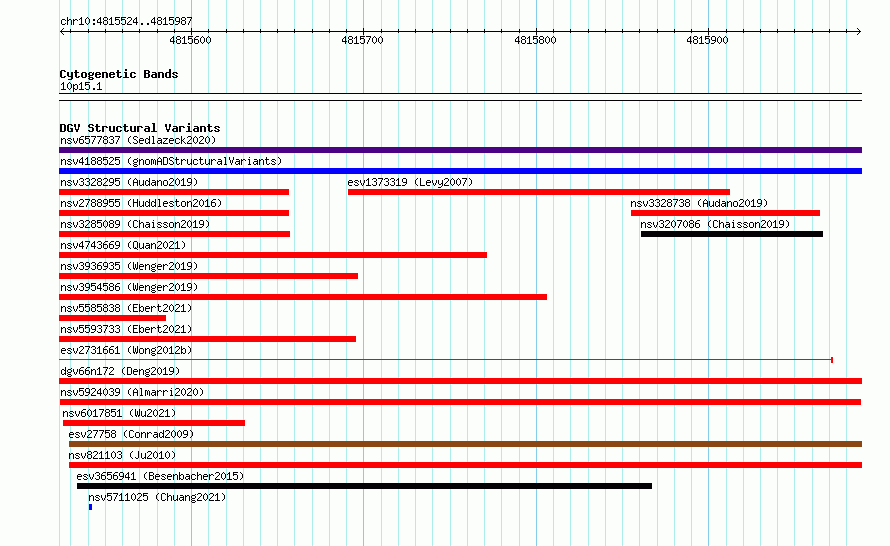Click the tiny blue nsv5711025 marker

tap(90, 507)
